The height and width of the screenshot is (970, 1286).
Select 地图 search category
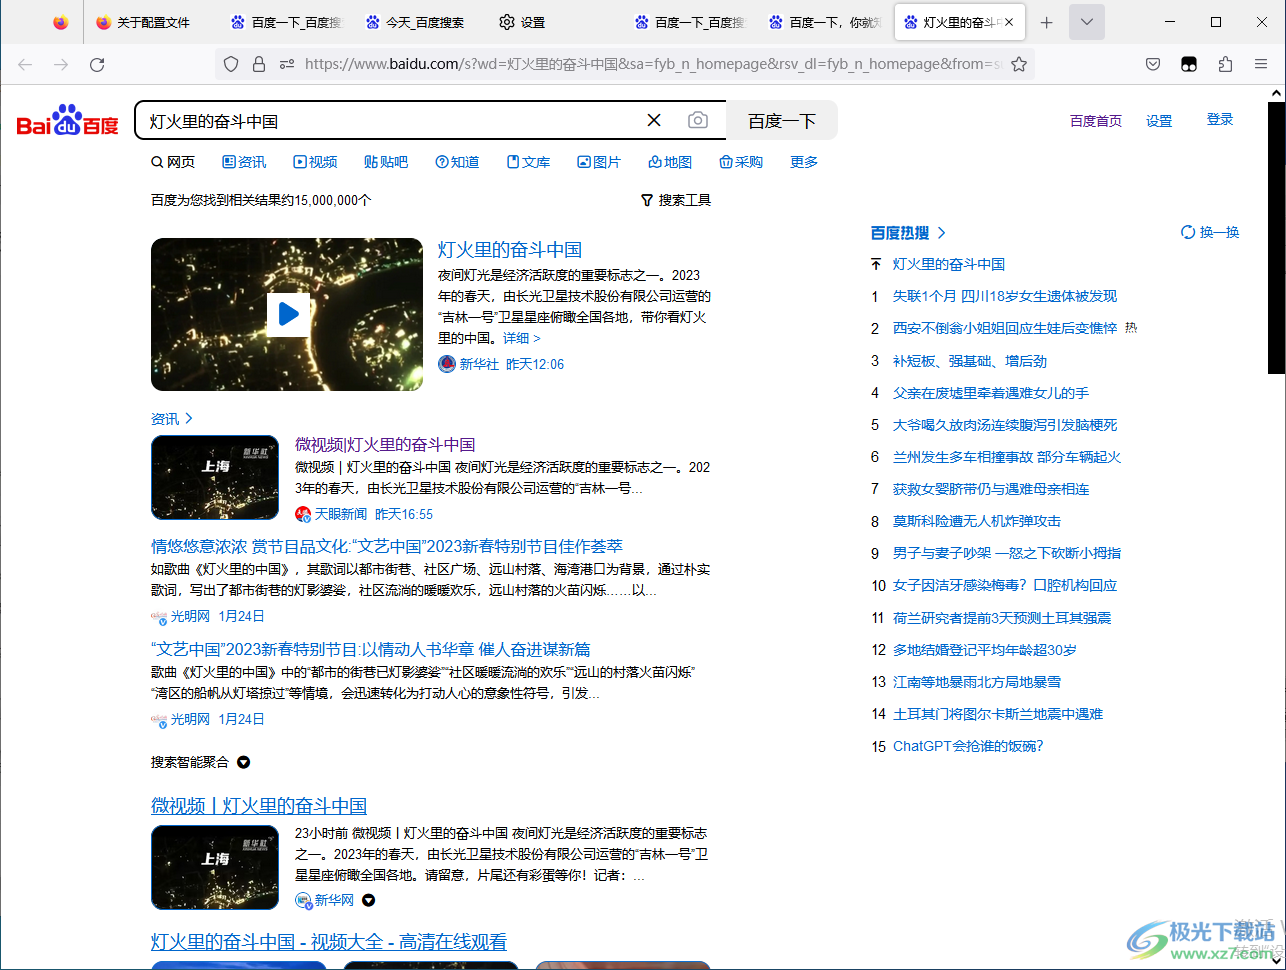(x=670, y=162)
